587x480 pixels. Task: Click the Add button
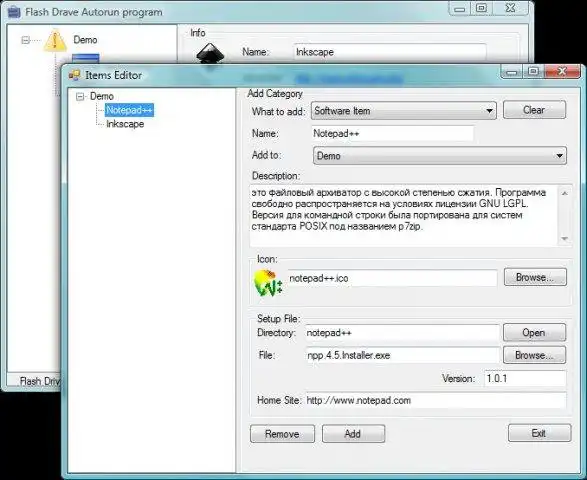pos(353,434)
